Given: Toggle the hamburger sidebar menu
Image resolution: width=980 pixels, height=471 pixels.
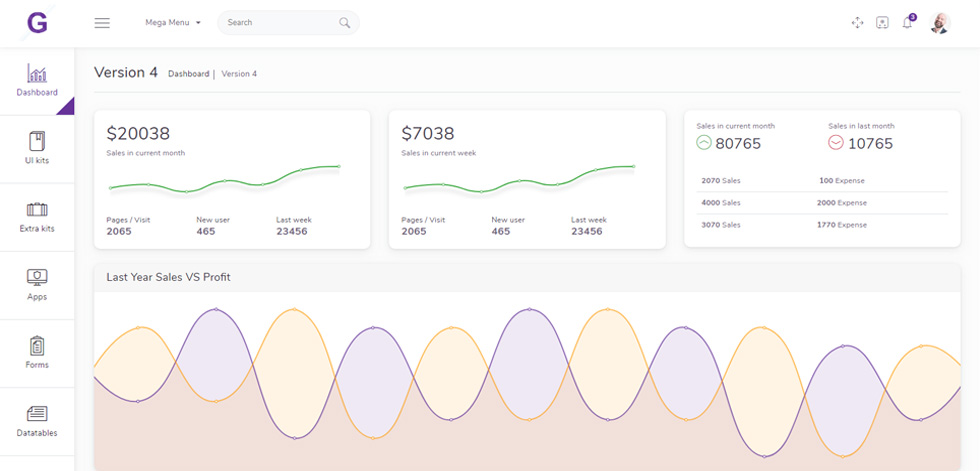Looking at the screenshot, I should (102, 23).
